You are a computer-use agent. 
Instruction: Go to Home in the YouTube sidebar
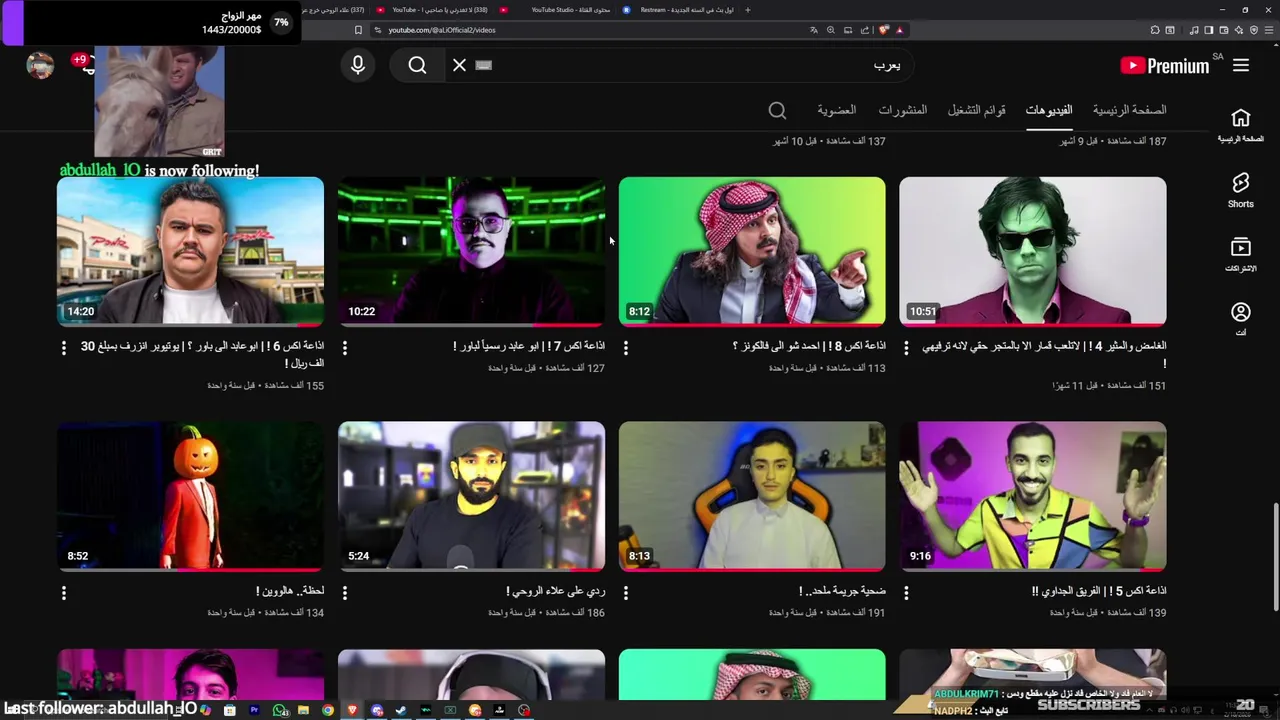1240,125
